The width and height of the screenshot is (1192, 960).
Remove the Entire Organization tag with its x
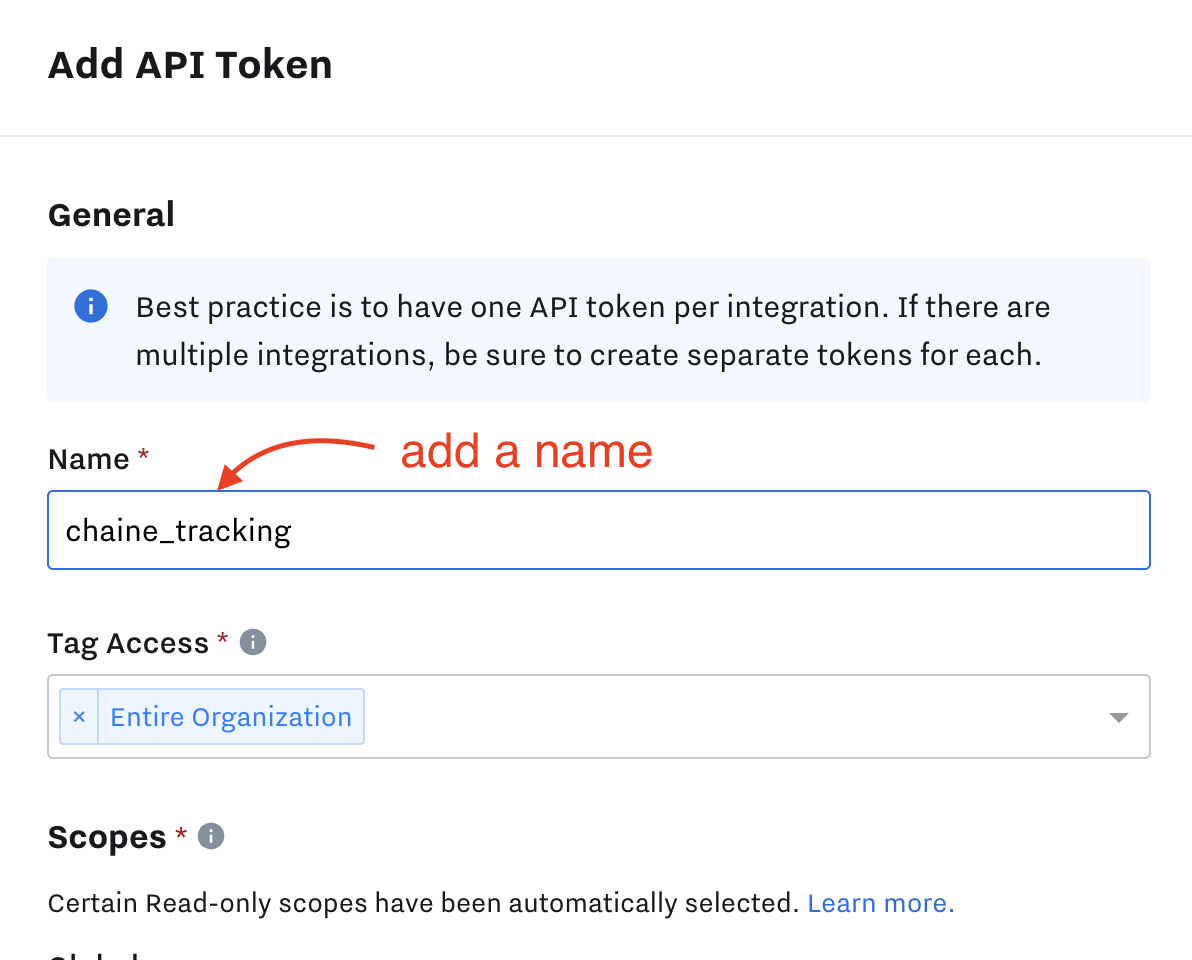point(79,717)
